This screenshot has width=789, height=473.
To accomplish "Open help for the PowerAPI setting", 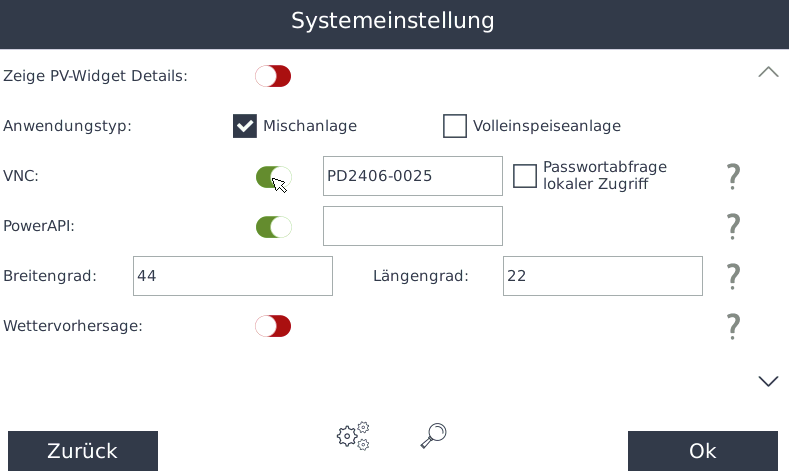I will [733, 227].
